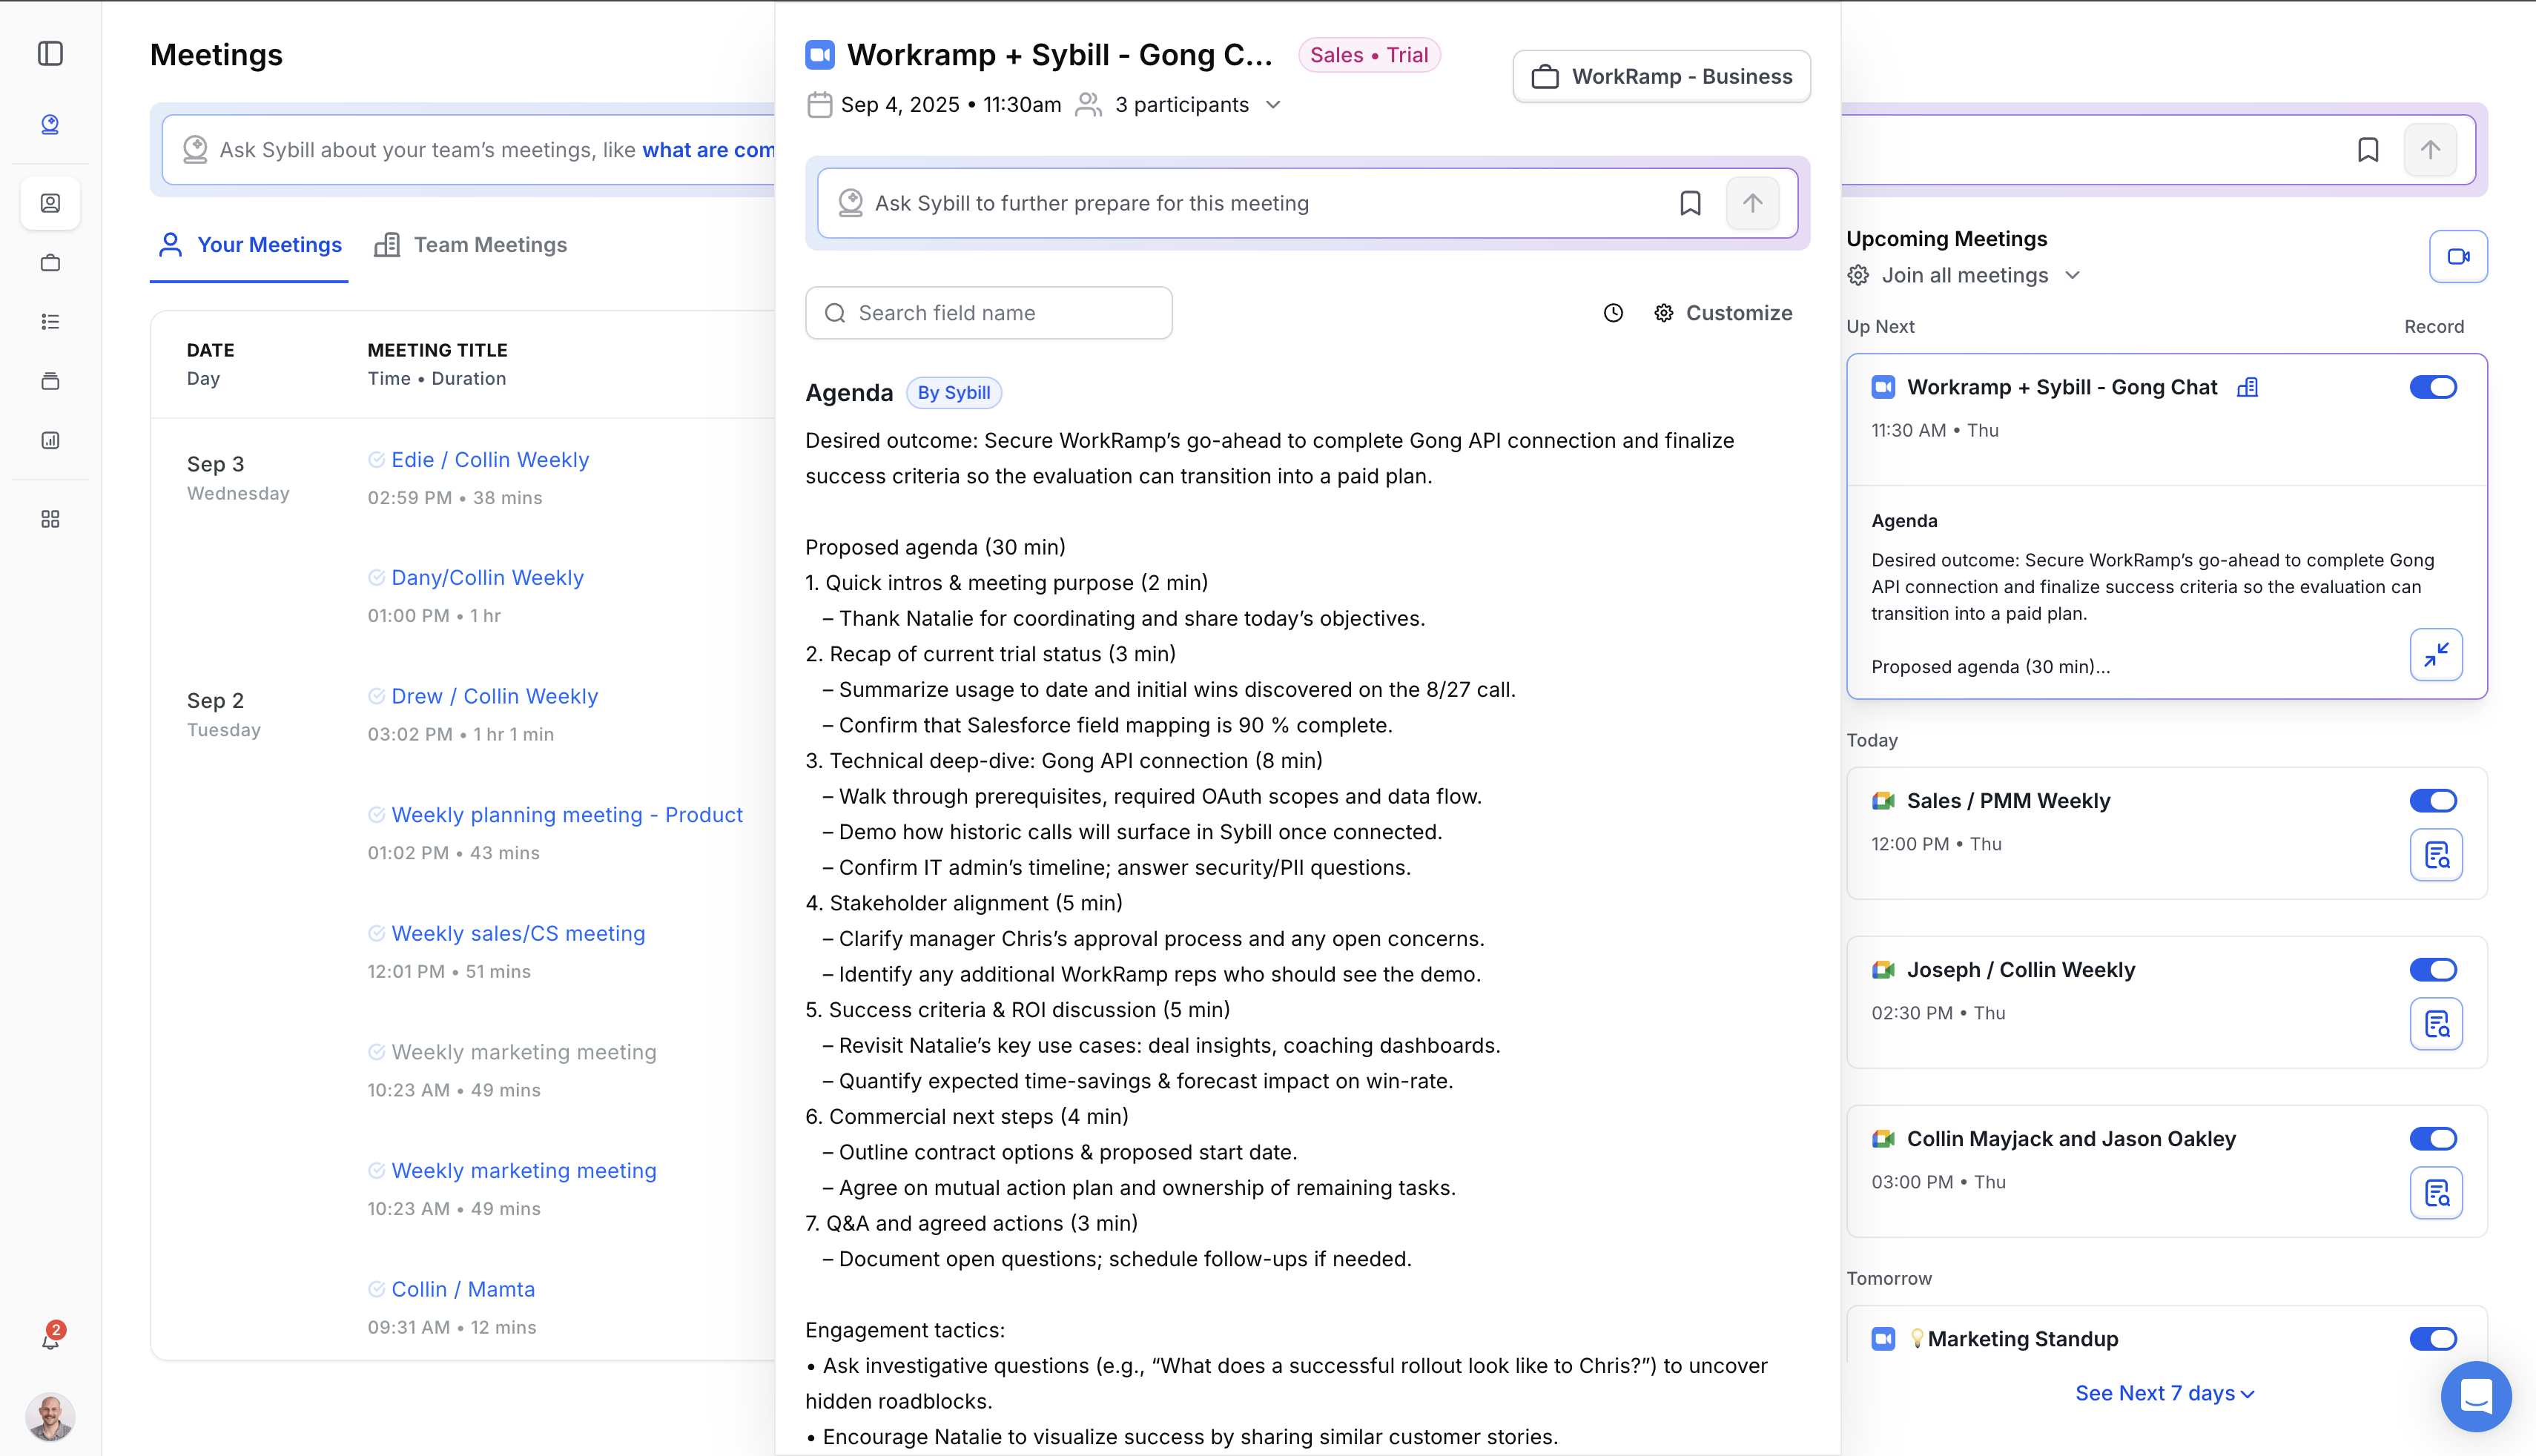The width and height of the screenshot is (2536, 1456).
Task: Expand See Next 7 days
Action: click(2164, 1393)
